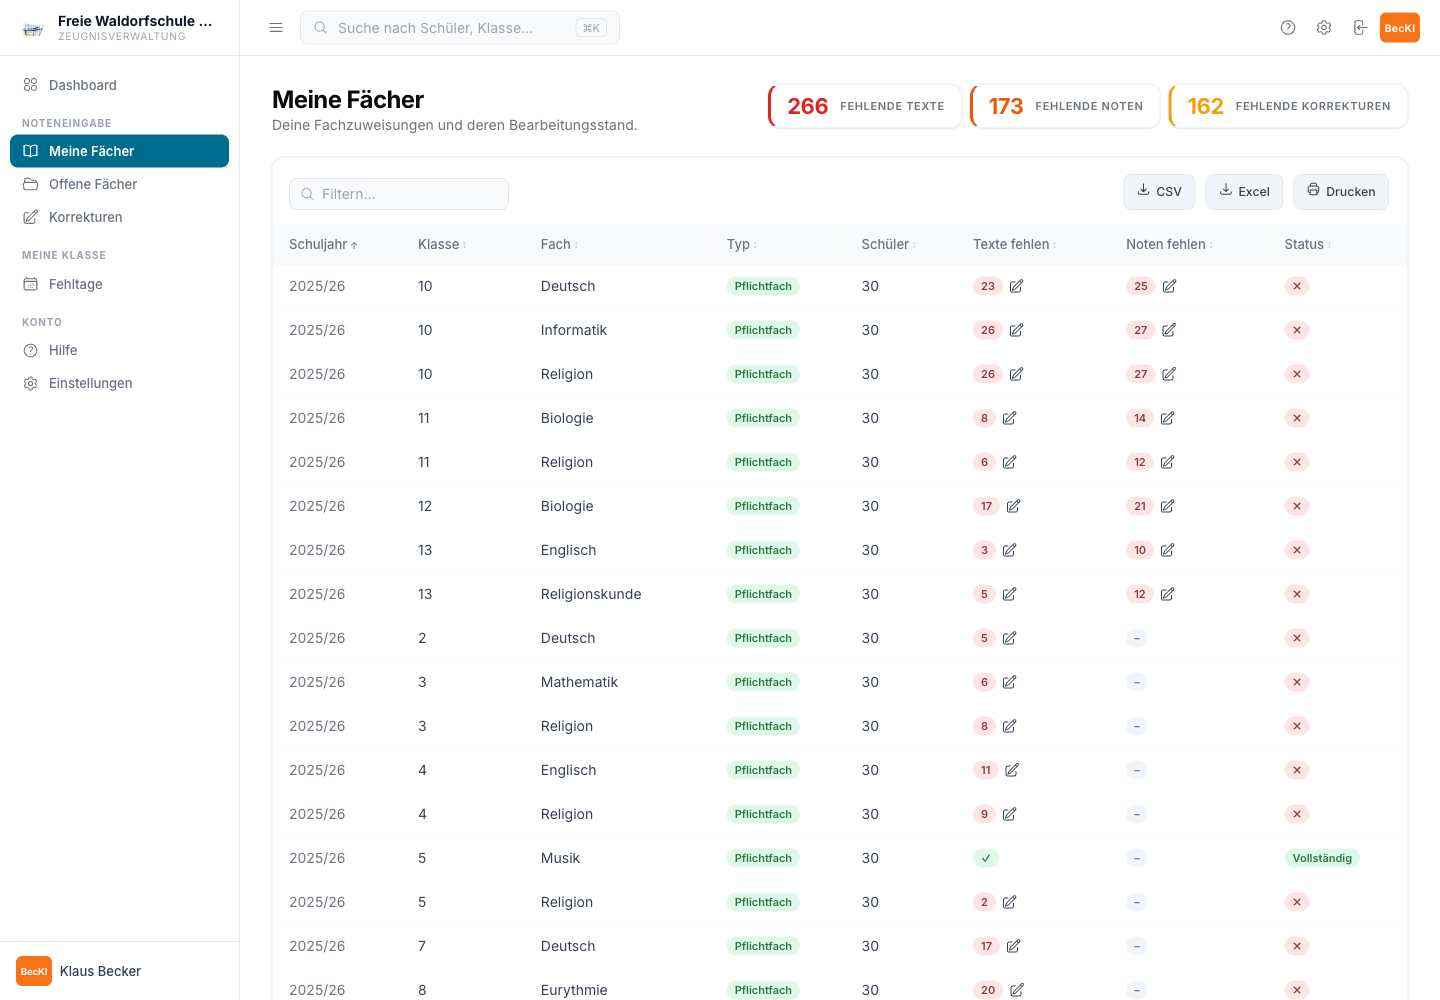Click the school logo beside Freie Waldorfschule
This screenshot has width=1440, height=1000.
[33, 28]
